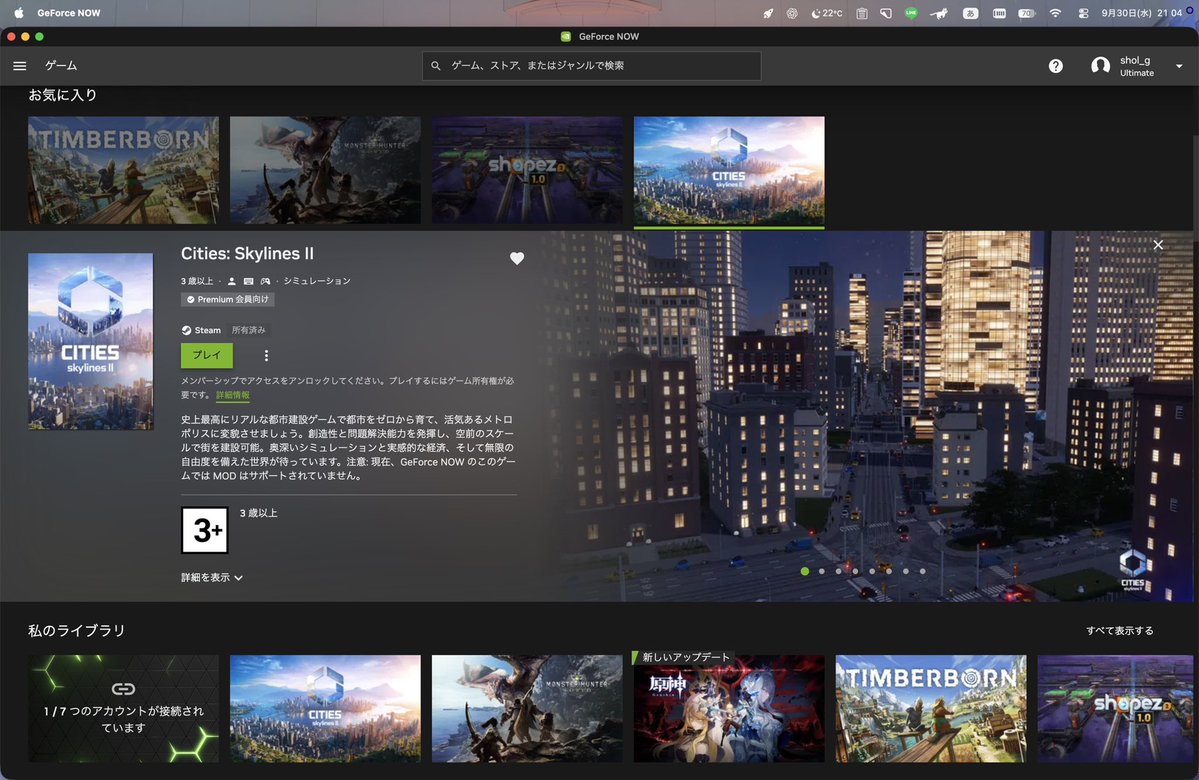The image size is (1199, 780).
Task: Click the お気に入り section heading
Action: coord(63,95)
